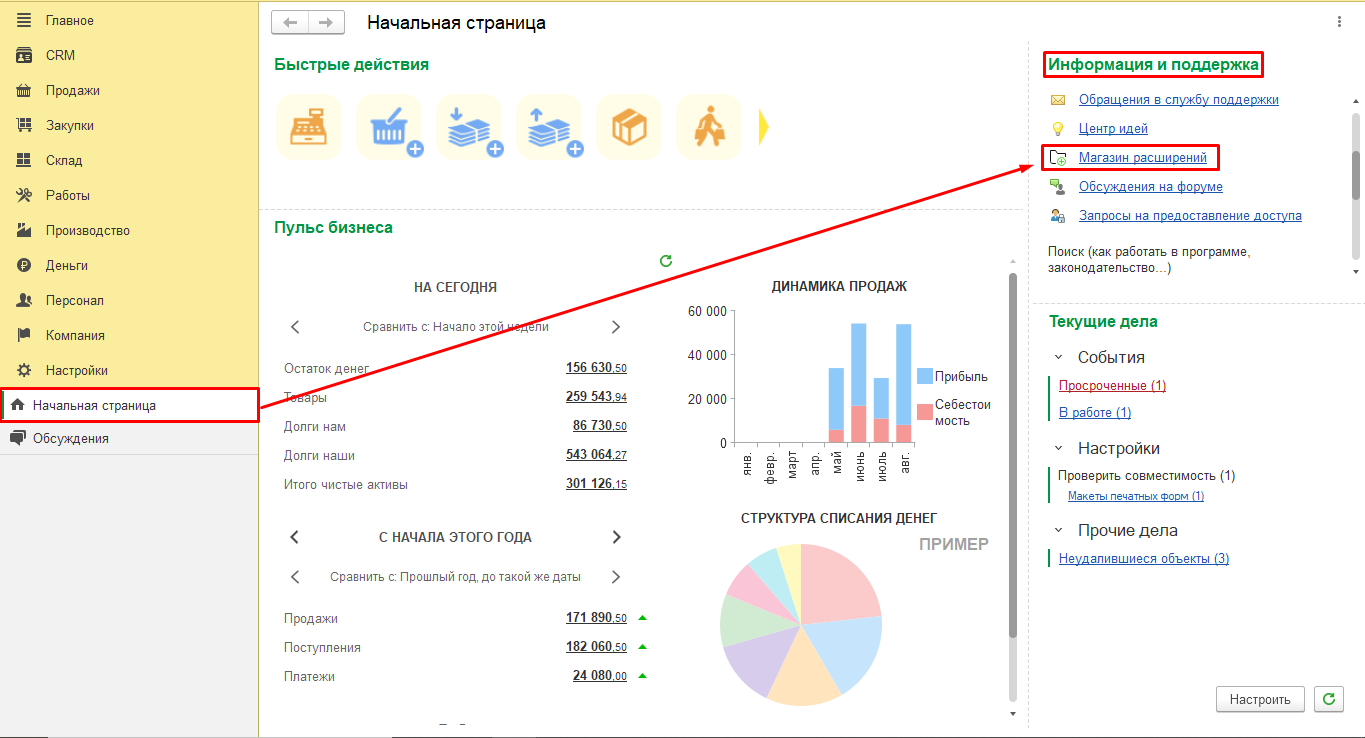The width and height of the screenshot is (1365, 738).
Task: Click the blue Прибыль legend swatch
Action: point(924,376)
